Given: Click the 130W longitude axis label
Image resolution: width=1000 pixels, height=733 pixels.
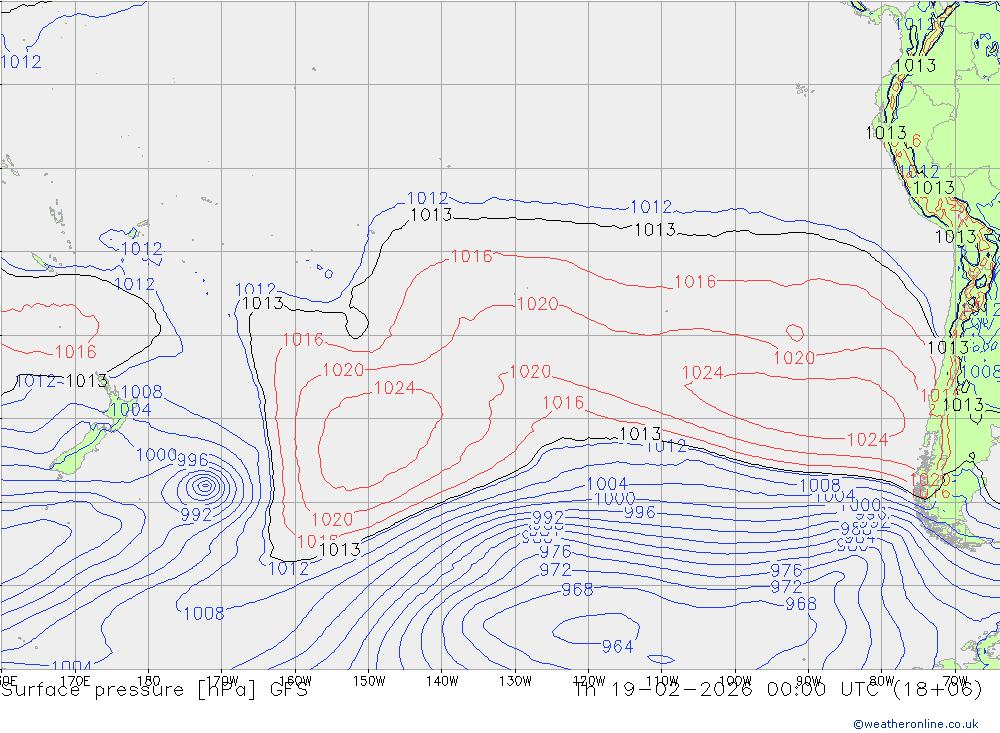Looking at the screenshot, I should click(515, 681).
